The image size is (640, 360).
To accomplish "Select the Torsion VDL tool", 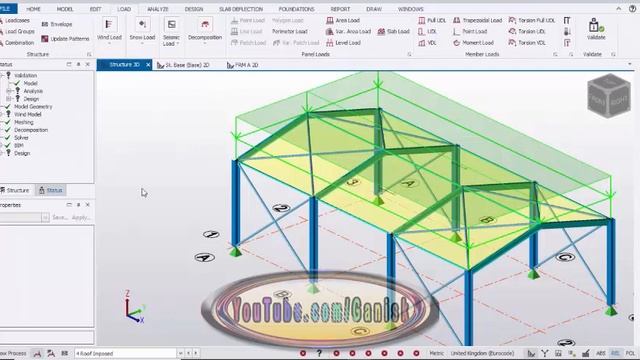I will coord(527,42).
